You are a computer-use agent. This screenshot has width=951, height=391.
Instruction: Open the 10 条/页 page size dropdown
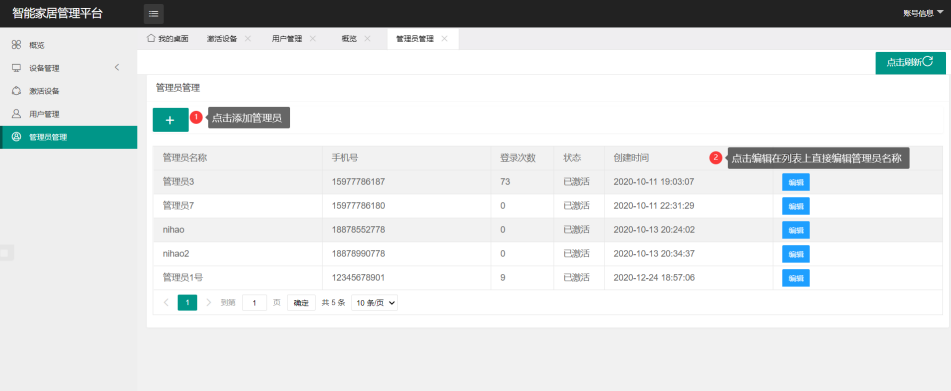(x=374, y=302)
